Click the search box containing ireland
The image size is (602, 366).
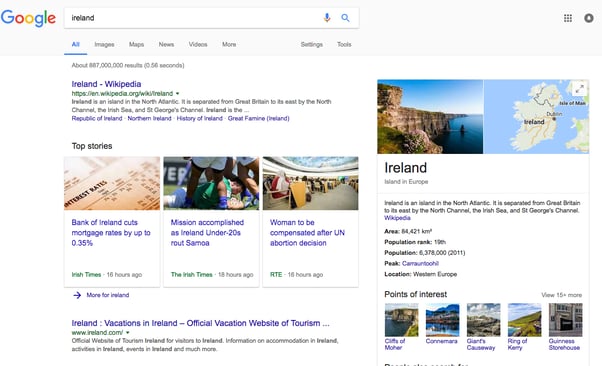194,18
